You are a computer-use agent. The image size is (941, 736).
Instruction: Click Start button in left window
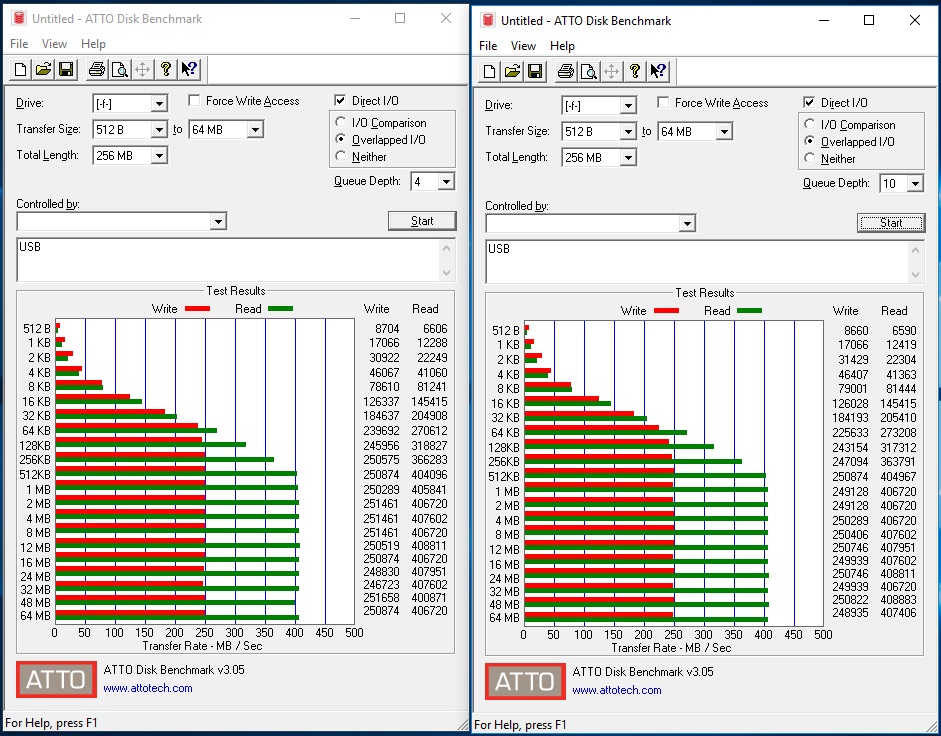click(x=422, y=221)
